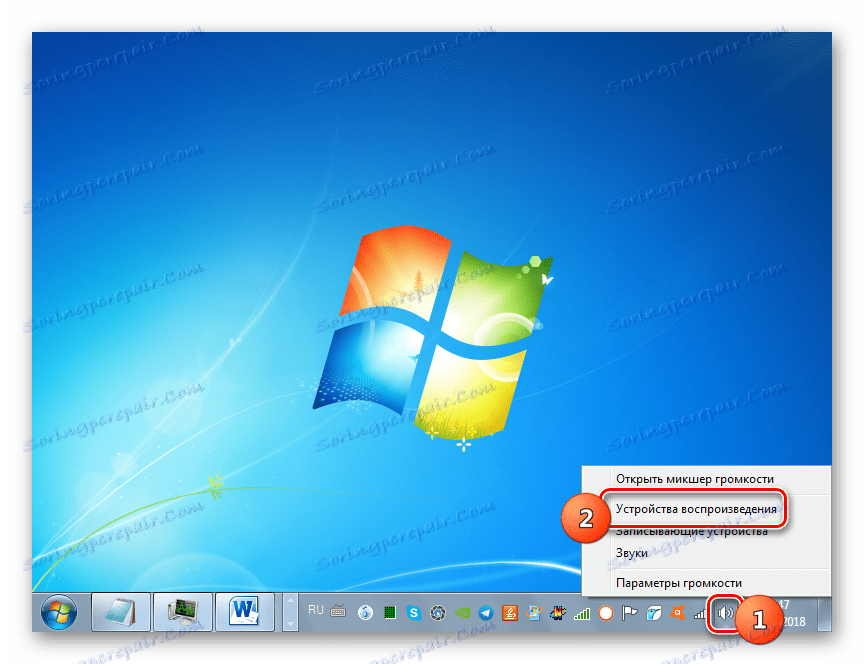
Task: Click the orange circle tray icon
Action: (606, 613)
